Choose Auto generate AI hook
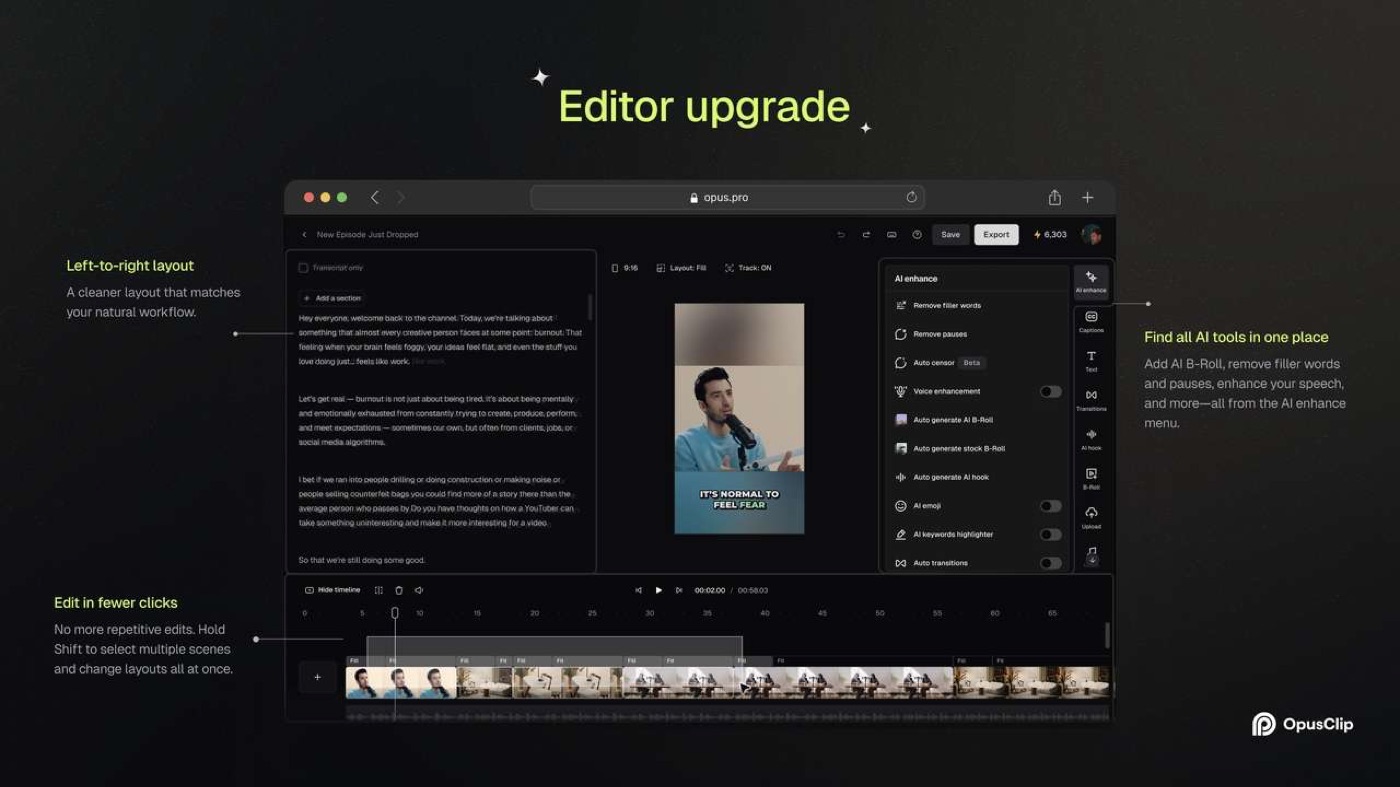The width and height of the screenshot is (1400, 787). coord(941,477)
